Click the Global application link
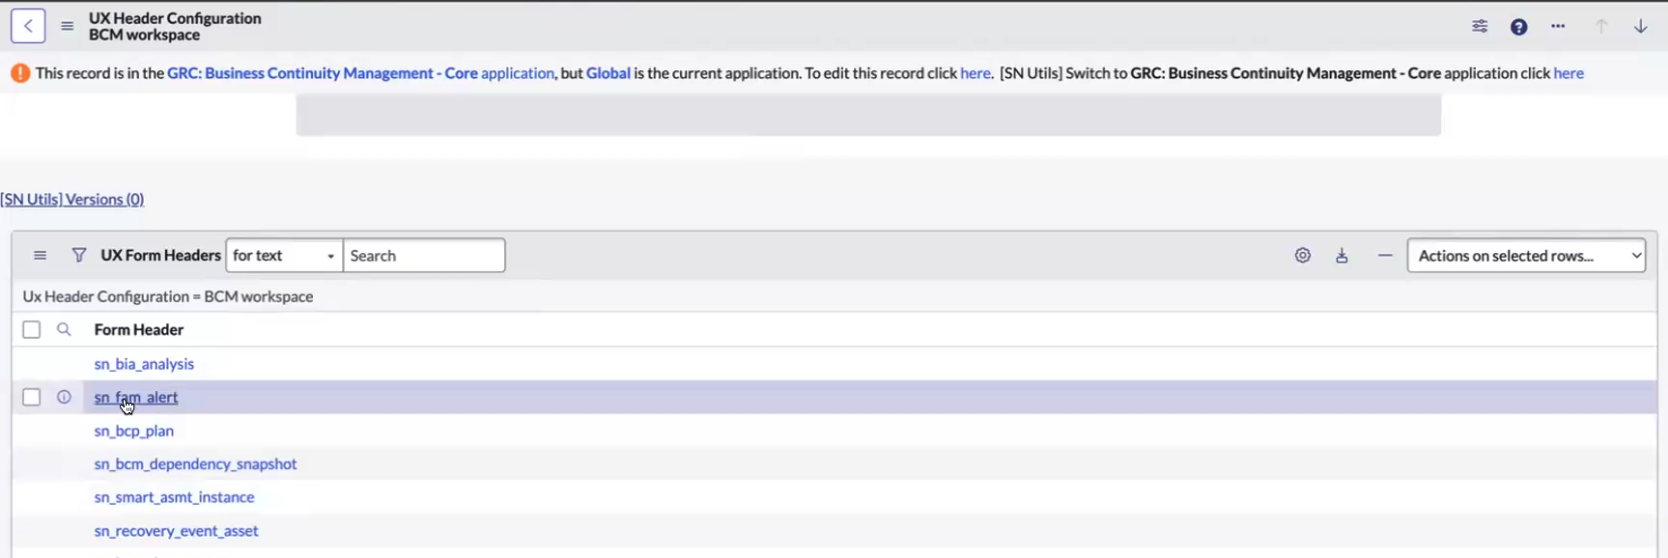This screenshot has width=1668, height=558. 608,73
